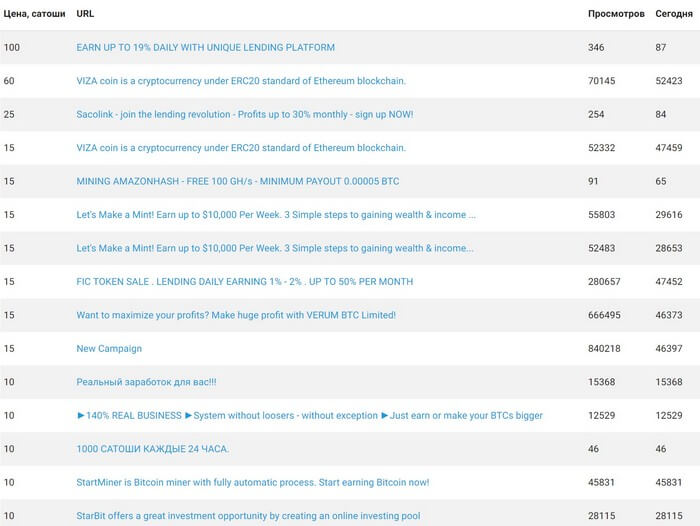
Task: Open the 140% REAL BUSINESS link
Action: 309,415
